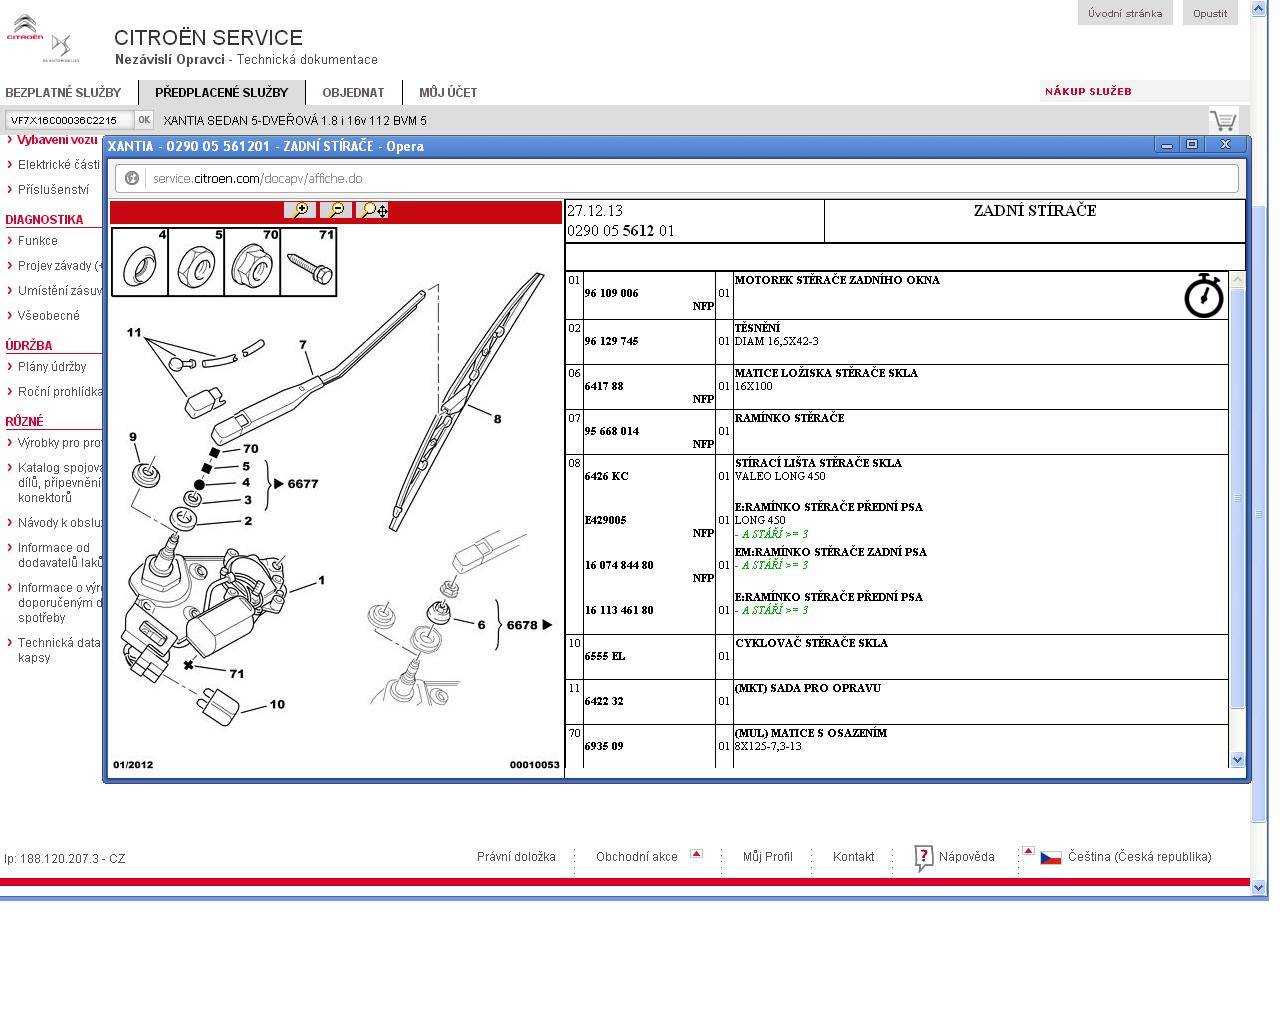Select the part 71 screw thumbnail
This screenshot has width=1280, height=1024.
[x=308, y=262]
